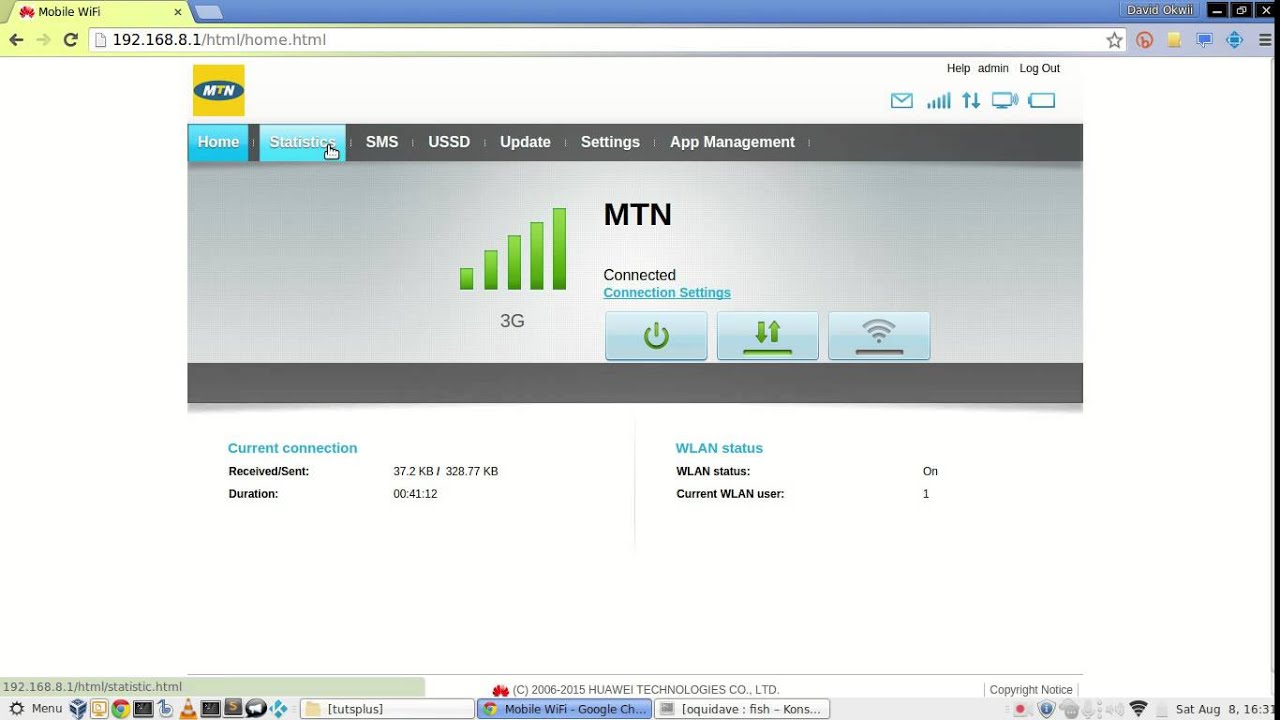
Task: Open the Statistics tab
Action: click(x=302, y=142)
